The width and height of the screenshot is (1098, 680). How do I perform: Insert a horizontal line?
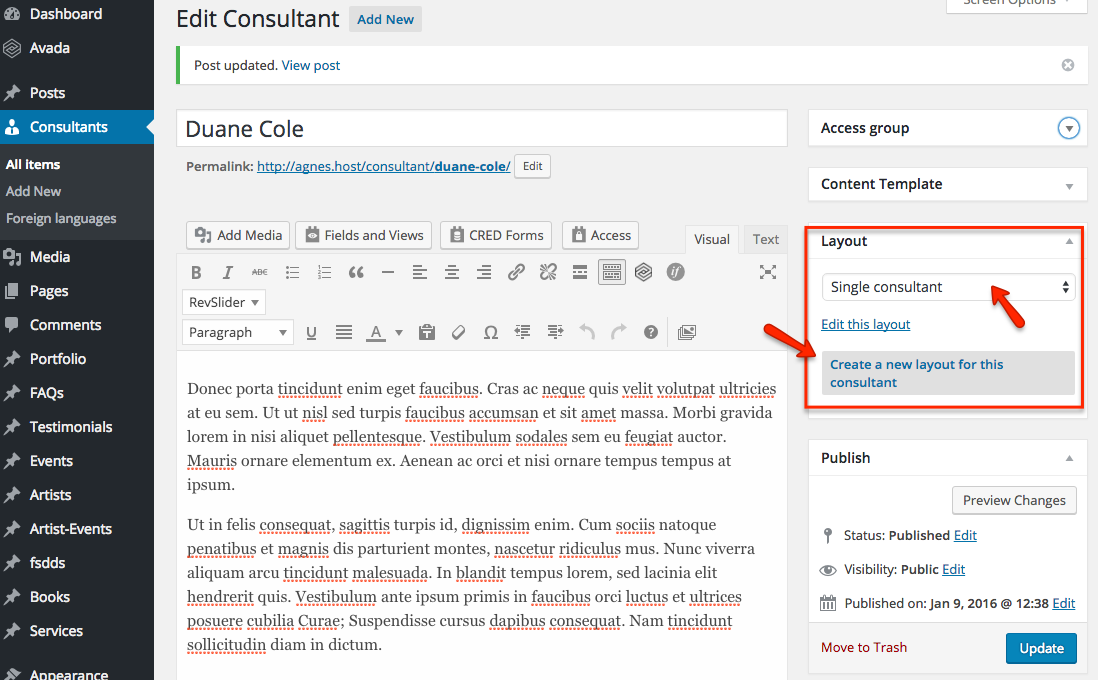[x=388, y=272]
